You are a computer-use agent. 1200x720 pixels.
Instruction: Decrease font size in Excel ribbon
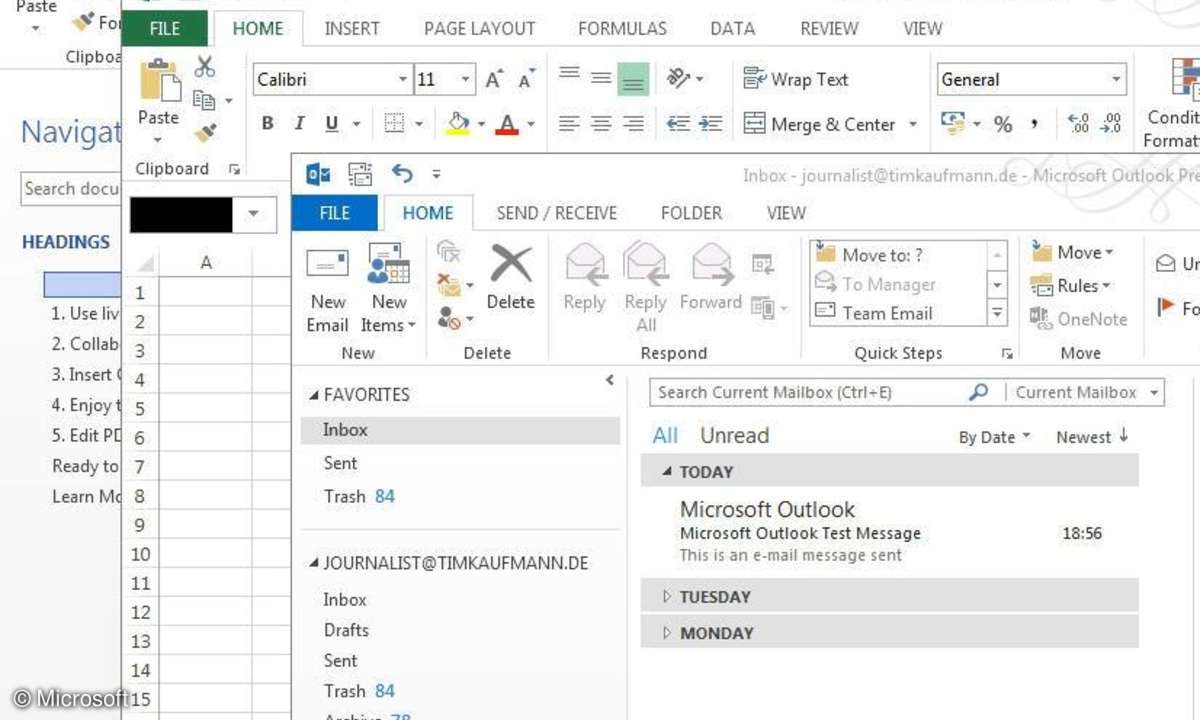(525, 80)
